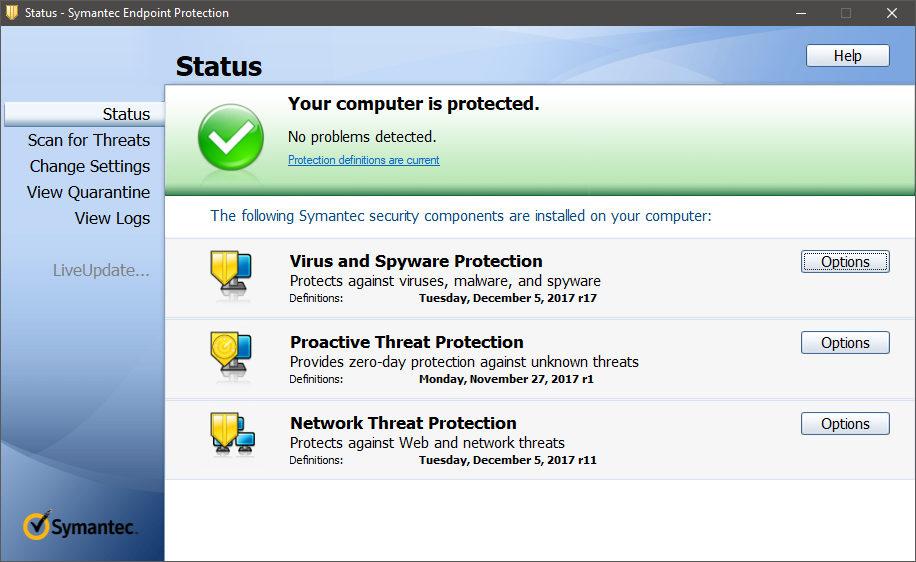Open the Help button
Viewport: 916px width, 562px height.
(848, 55)
